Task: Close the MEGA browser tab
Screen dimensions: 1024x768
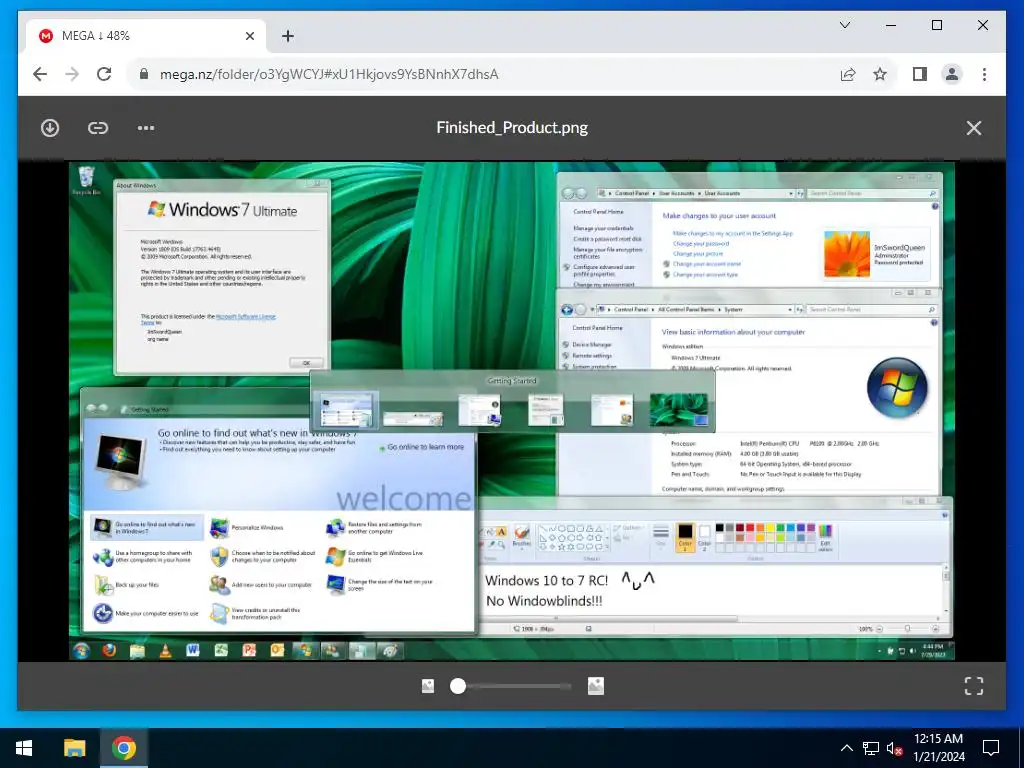Action: pyautogui.click(x=249, y=36)
